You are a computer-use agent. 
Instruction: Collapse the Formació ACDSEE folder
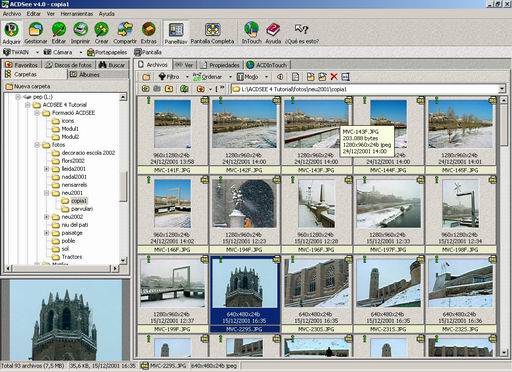pos(37,113)
